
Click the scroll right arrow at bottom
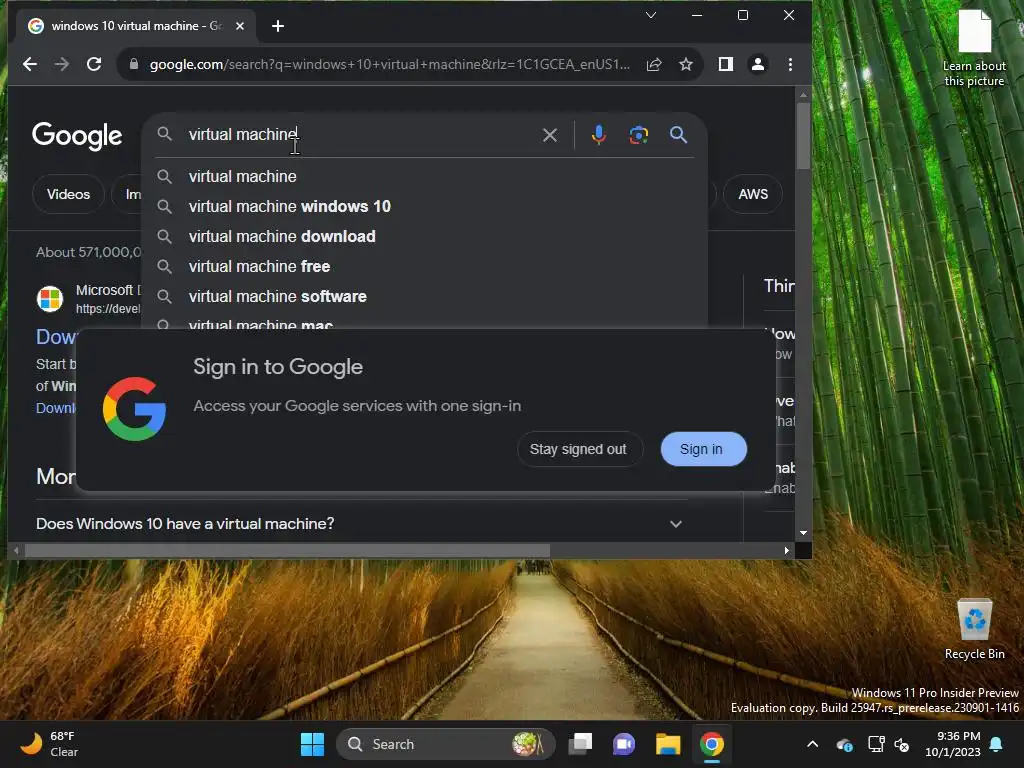click(x=786, y=551)
